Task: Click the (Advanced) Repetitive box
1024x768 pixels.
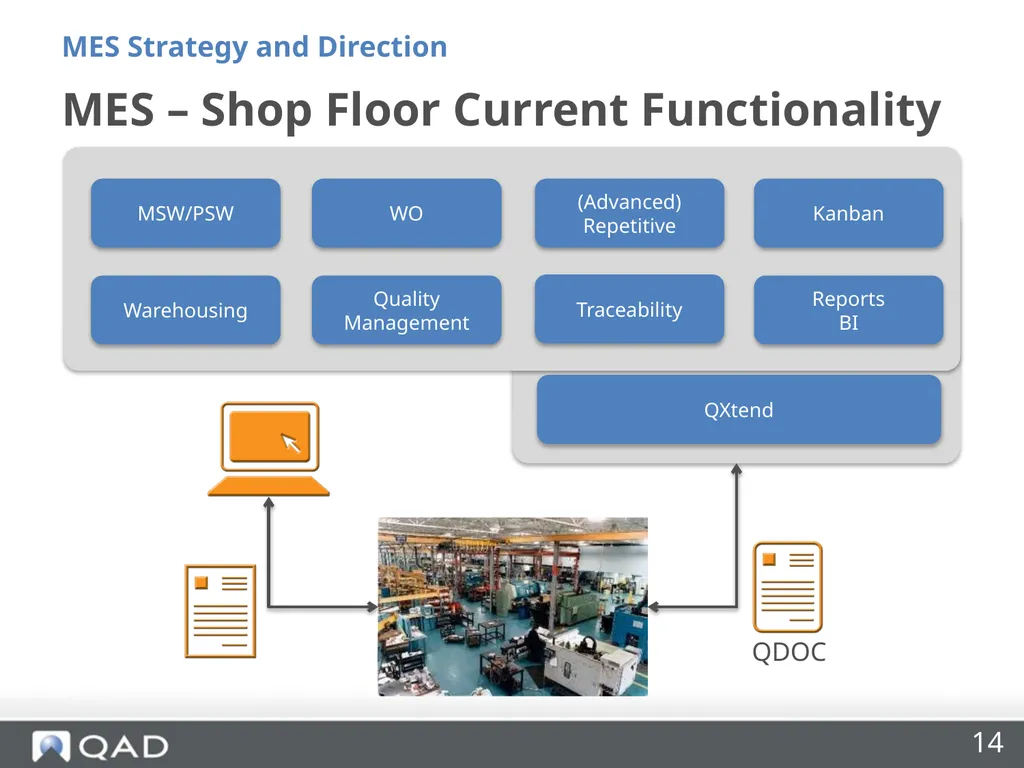Action: pyautogui.click(x=629, y=213)
